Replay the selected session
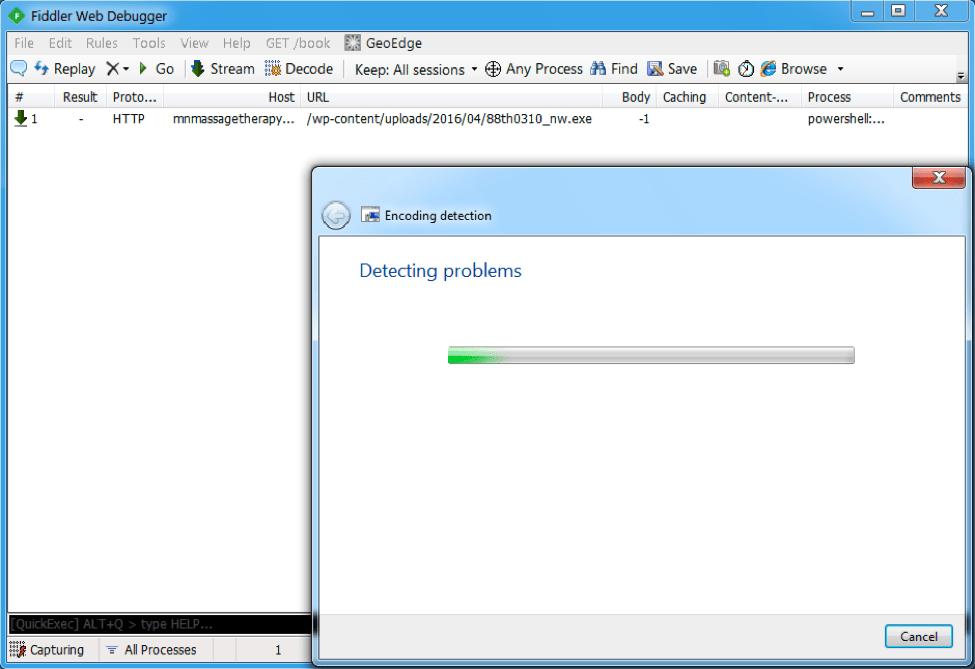This screenshot has height=669, width=975. (x=65, y=69)
